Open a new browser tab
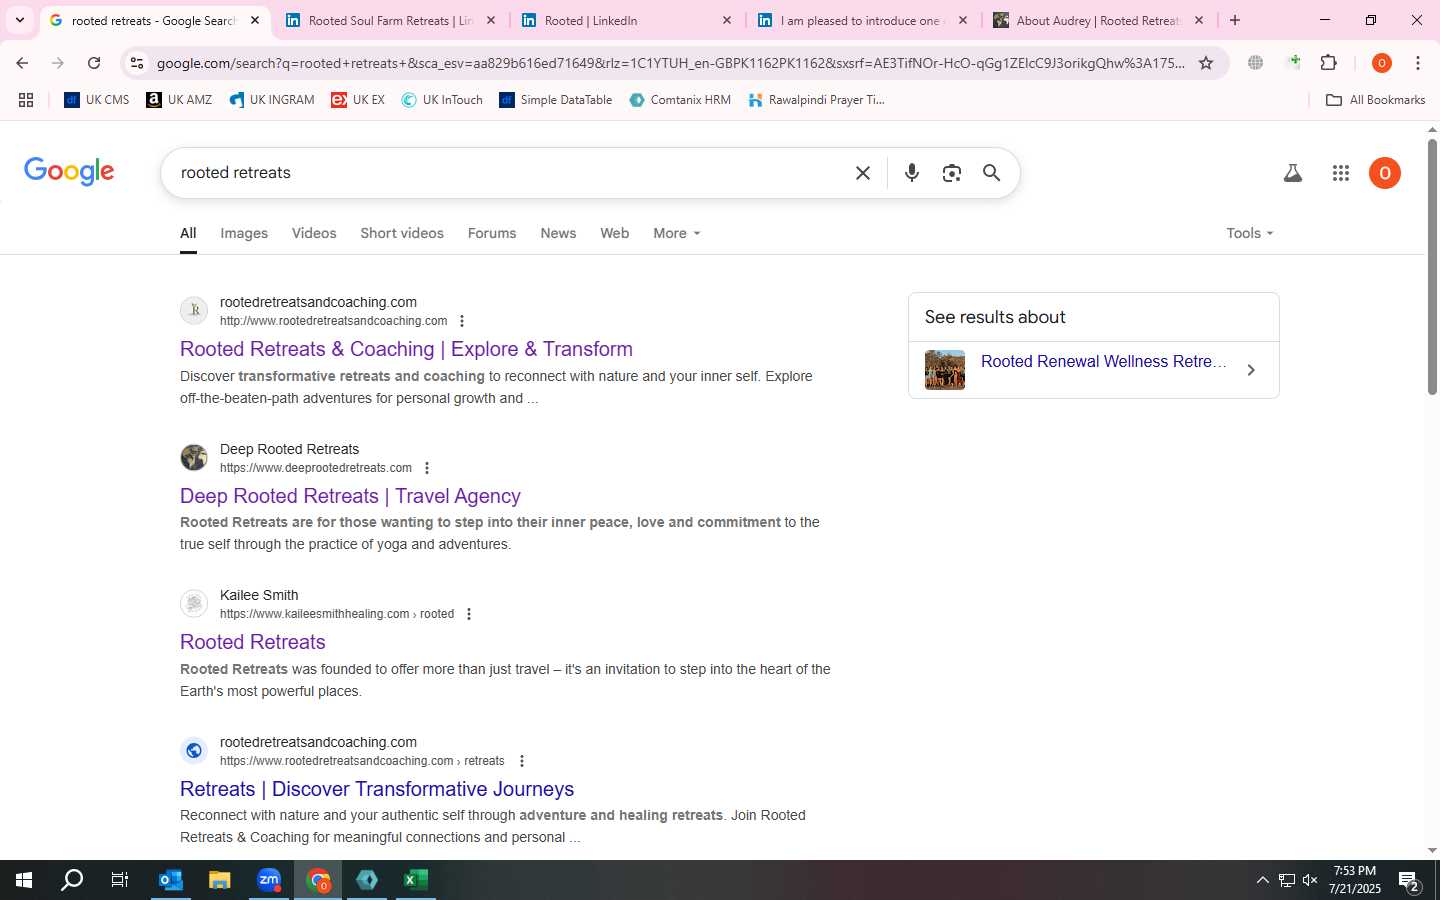 pos(1235,20)
